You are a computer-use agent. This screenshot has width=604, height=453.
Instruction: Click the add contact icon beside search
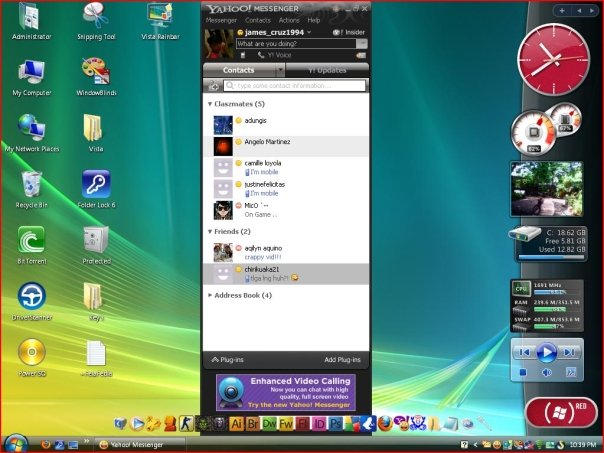click(213, 86)
